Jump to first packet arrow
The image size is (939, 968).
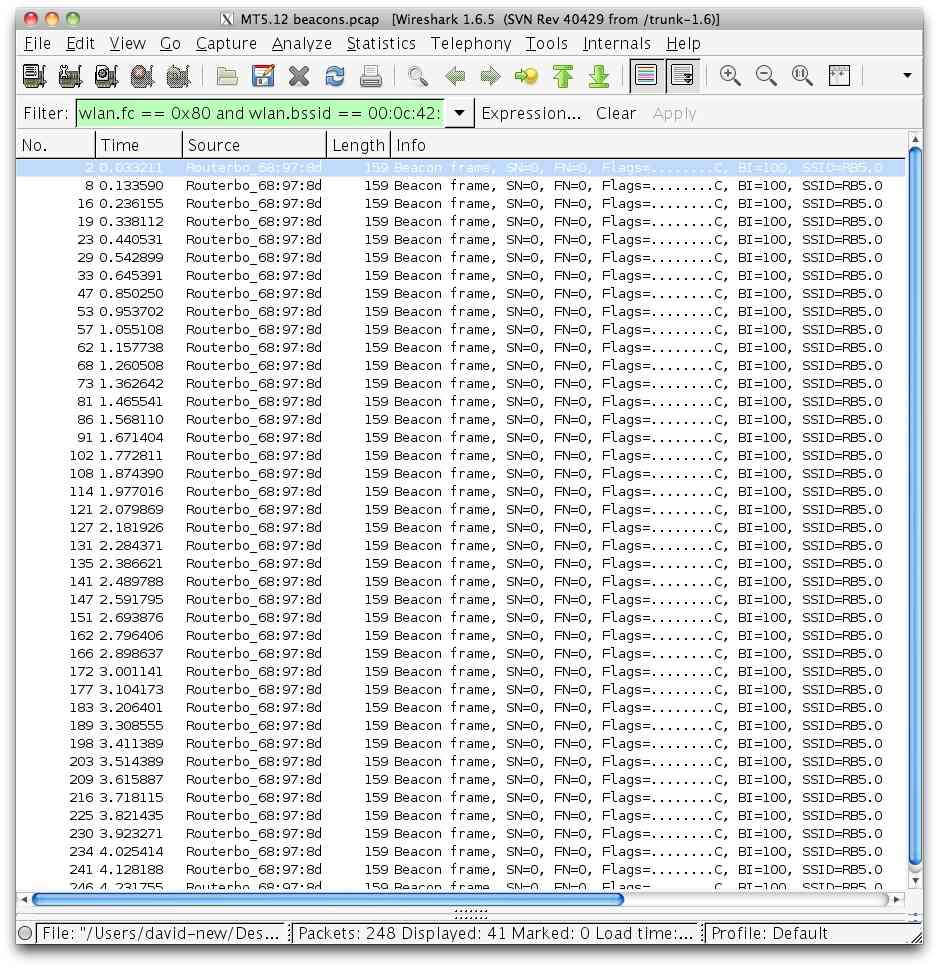pos(563,76)
